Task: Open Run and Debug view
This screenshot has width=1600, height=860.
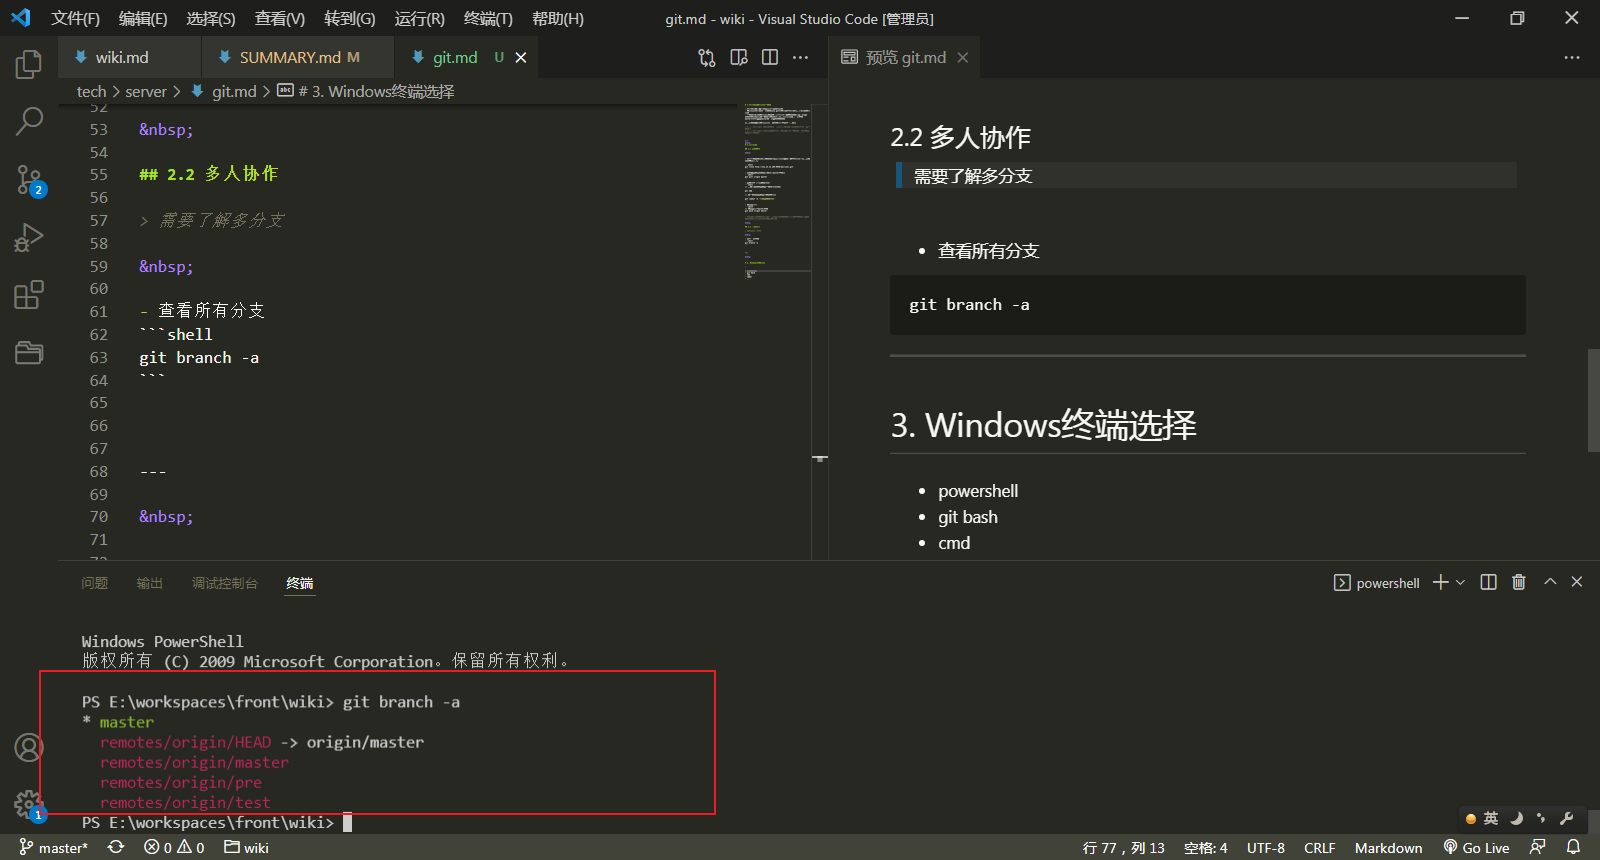Action: (x=29, y=238)
